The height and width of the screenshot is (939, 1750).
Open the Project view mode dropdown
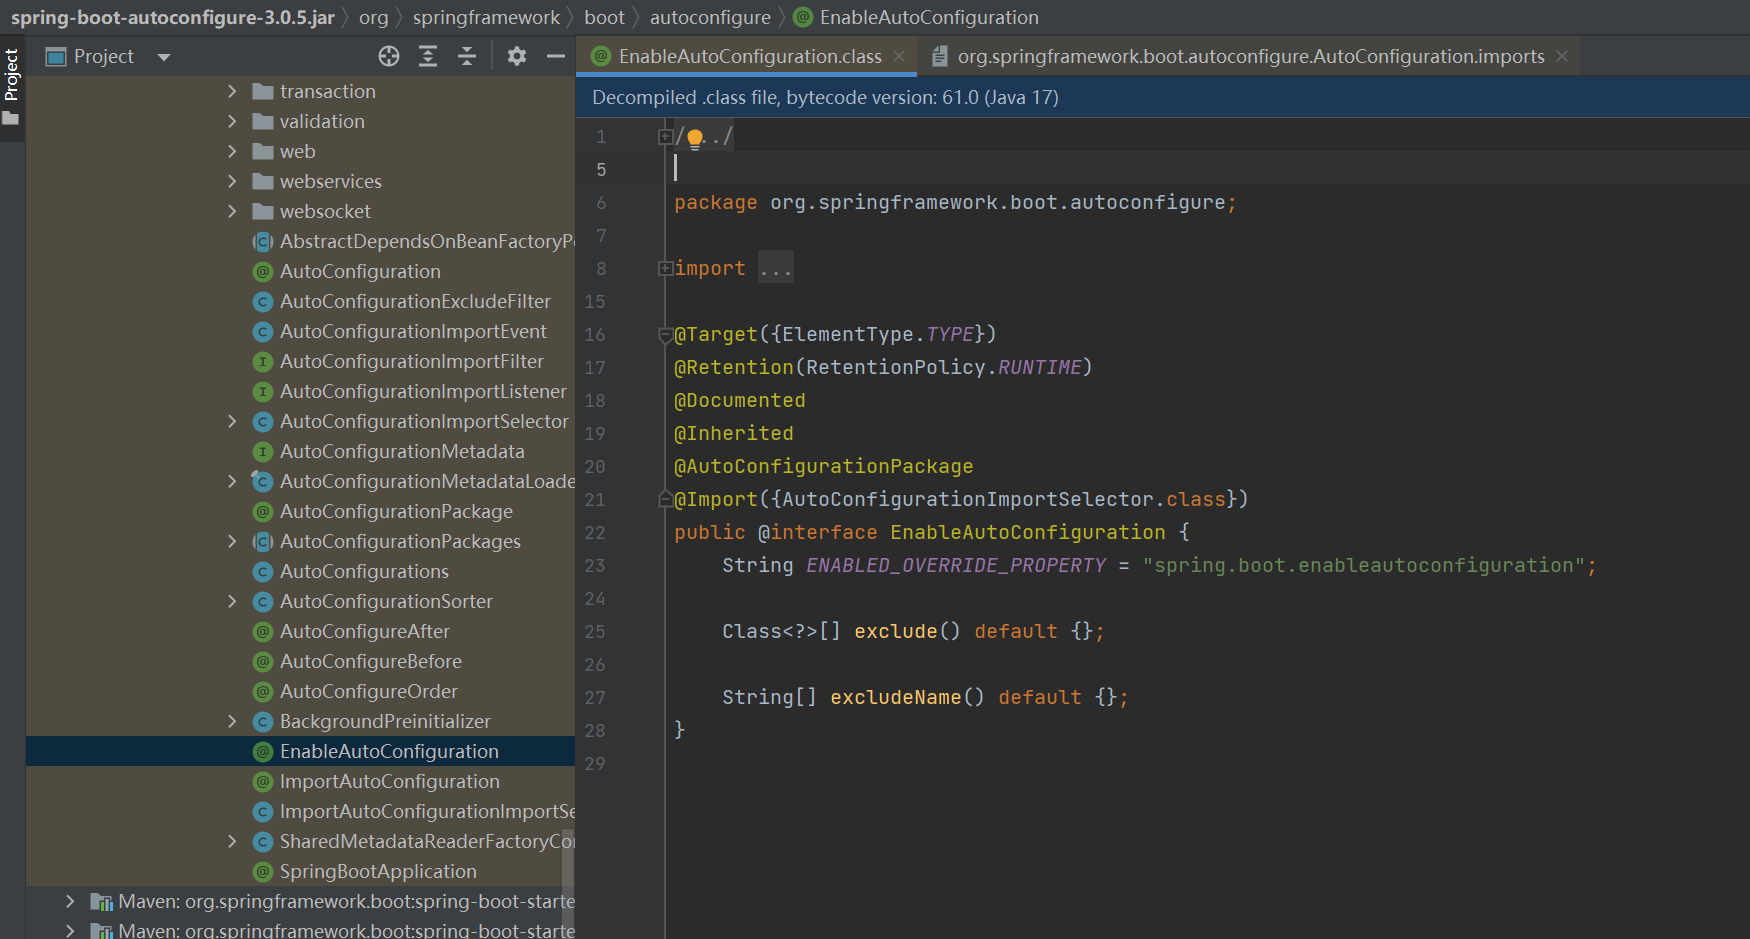163,56
